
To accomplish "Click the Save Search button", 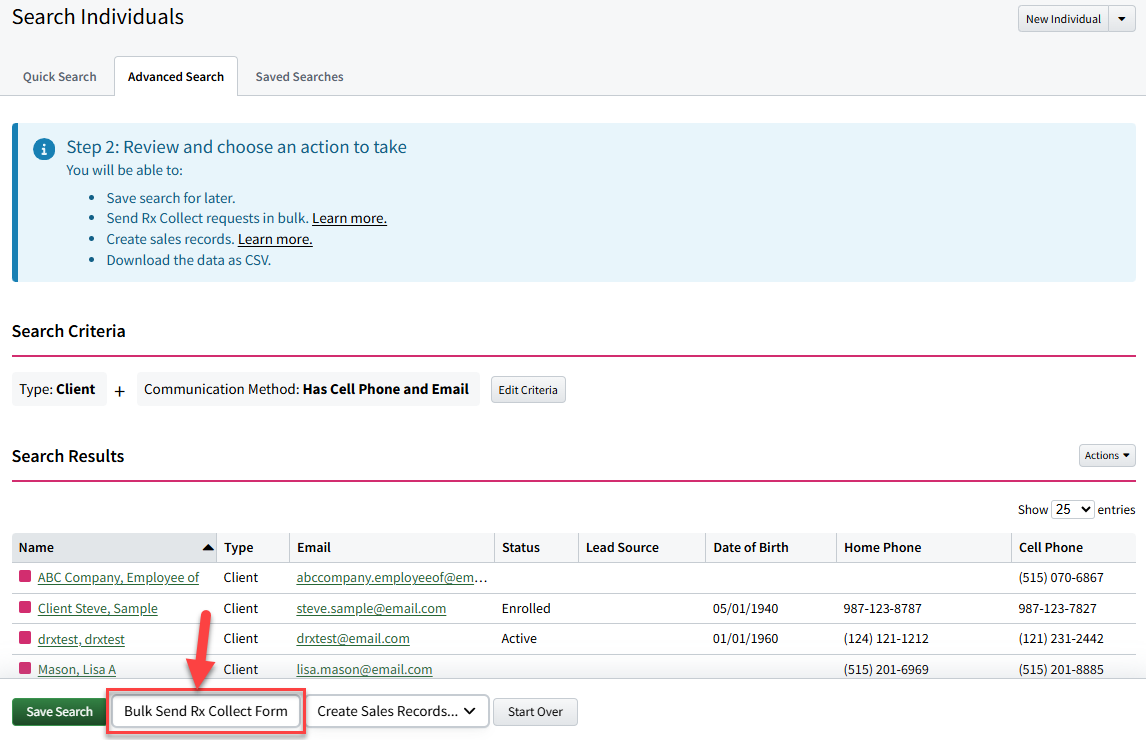I will [x=58, y=712].
